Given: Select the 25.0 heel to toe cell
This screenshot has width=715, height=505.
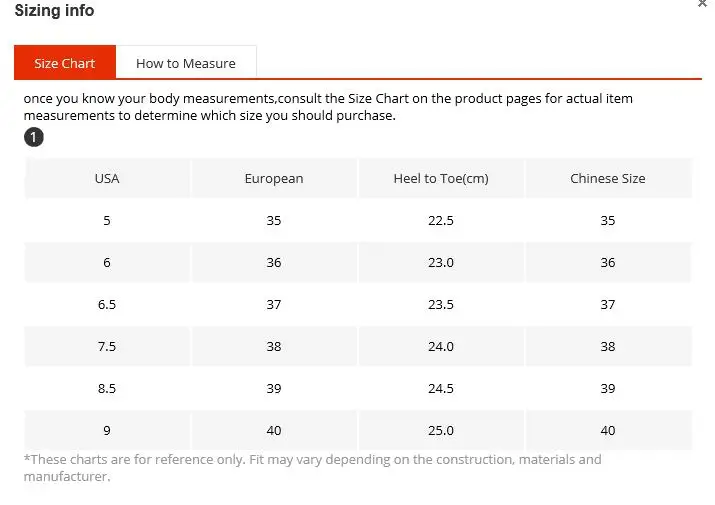Looking at the screenshot, I should click(441, 430).
